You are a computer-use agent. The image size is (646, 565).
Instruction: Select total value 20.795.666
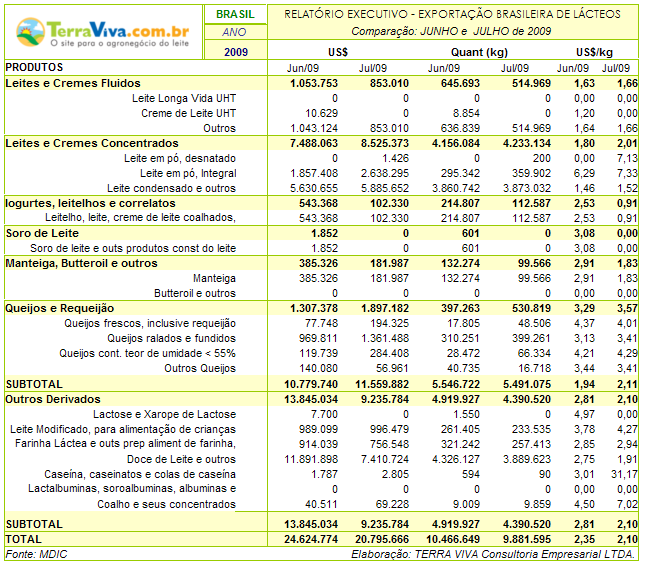point(382,539)
